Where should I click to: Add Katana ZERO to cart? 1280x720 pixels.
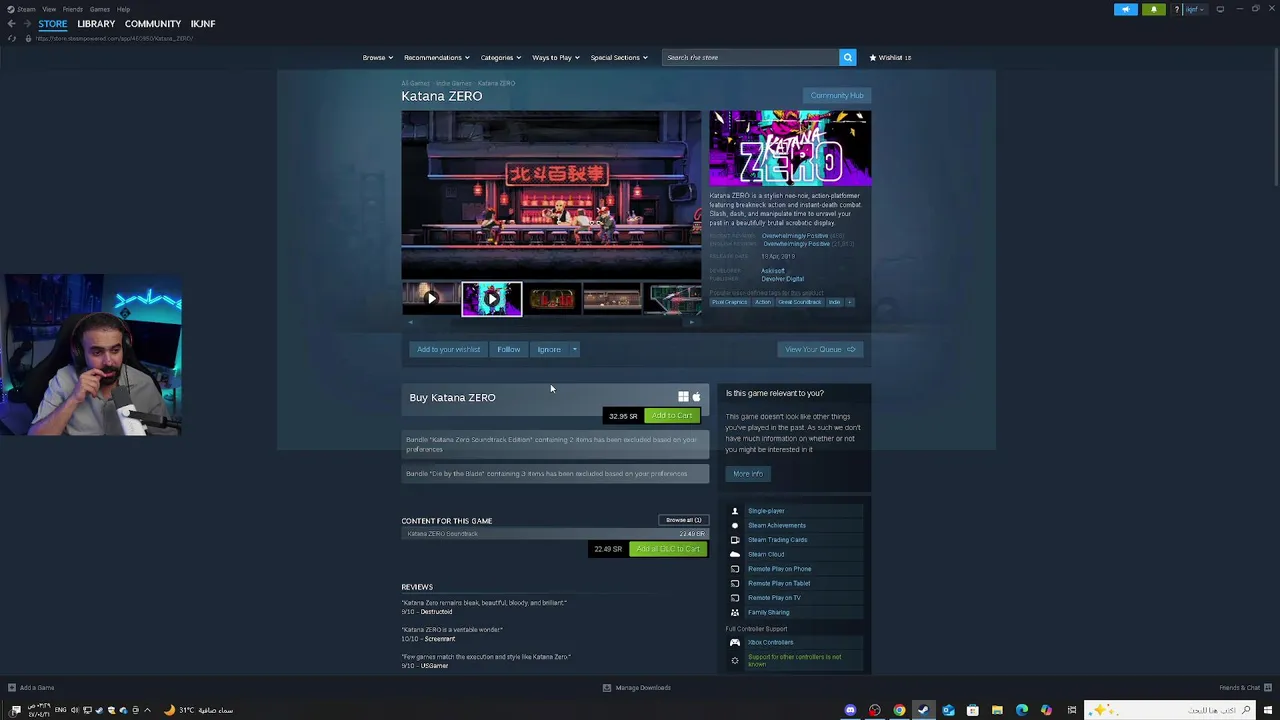click(671, 416)
